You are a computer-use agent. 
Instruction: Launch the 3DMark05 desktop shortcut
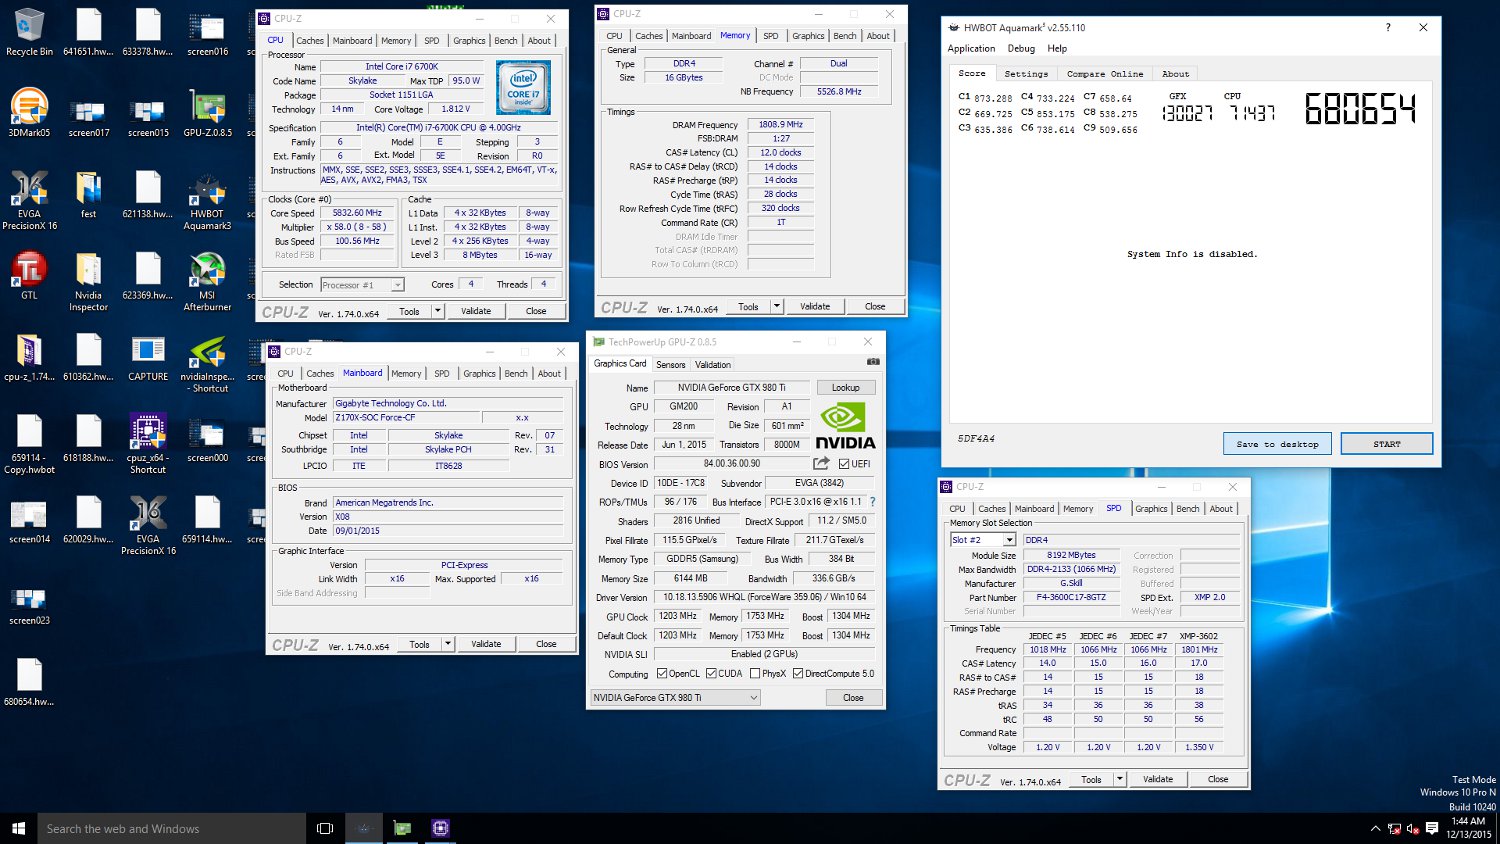[x=29, y=113]
